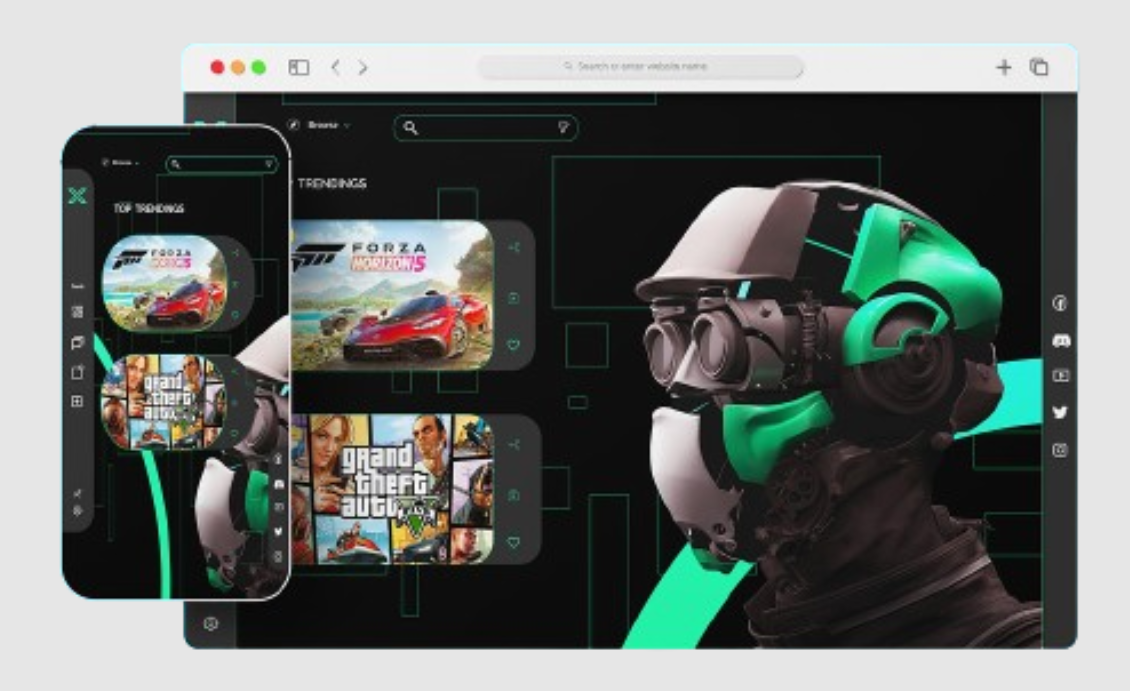Viewport: 1130px width, 691px height.
Task: Go forward using browser forward arrow
Action: [362, 67]
